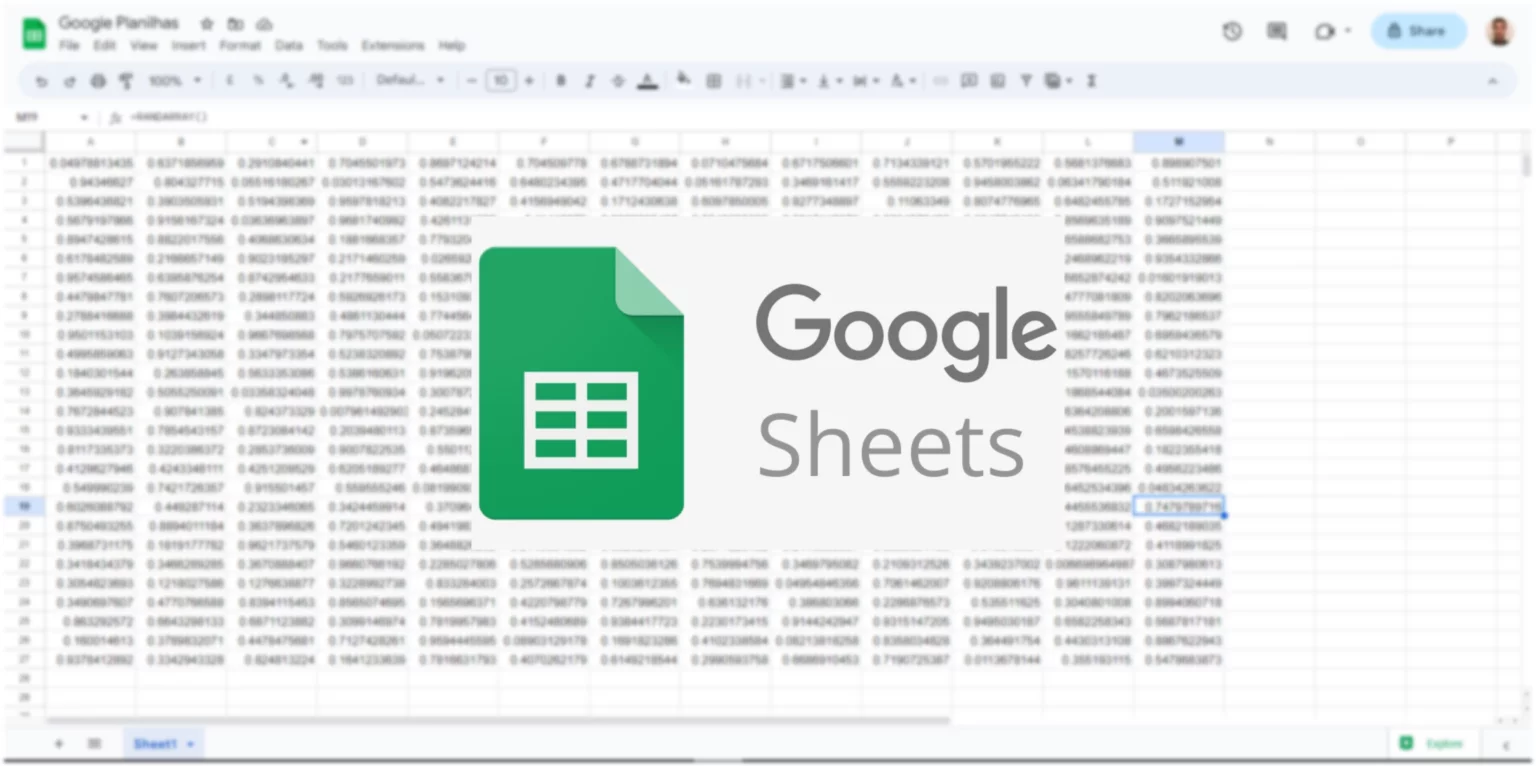Decrease decimal places in selection
Viewport: 1536px width, 766px height.
285,81
